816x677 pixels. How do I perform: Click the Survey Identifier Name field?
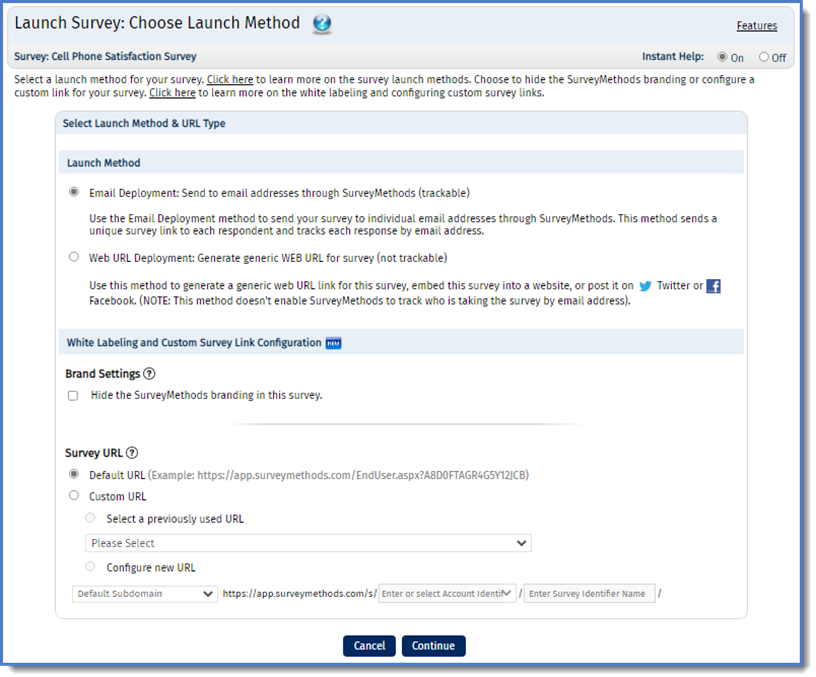[x=589, y=594]
